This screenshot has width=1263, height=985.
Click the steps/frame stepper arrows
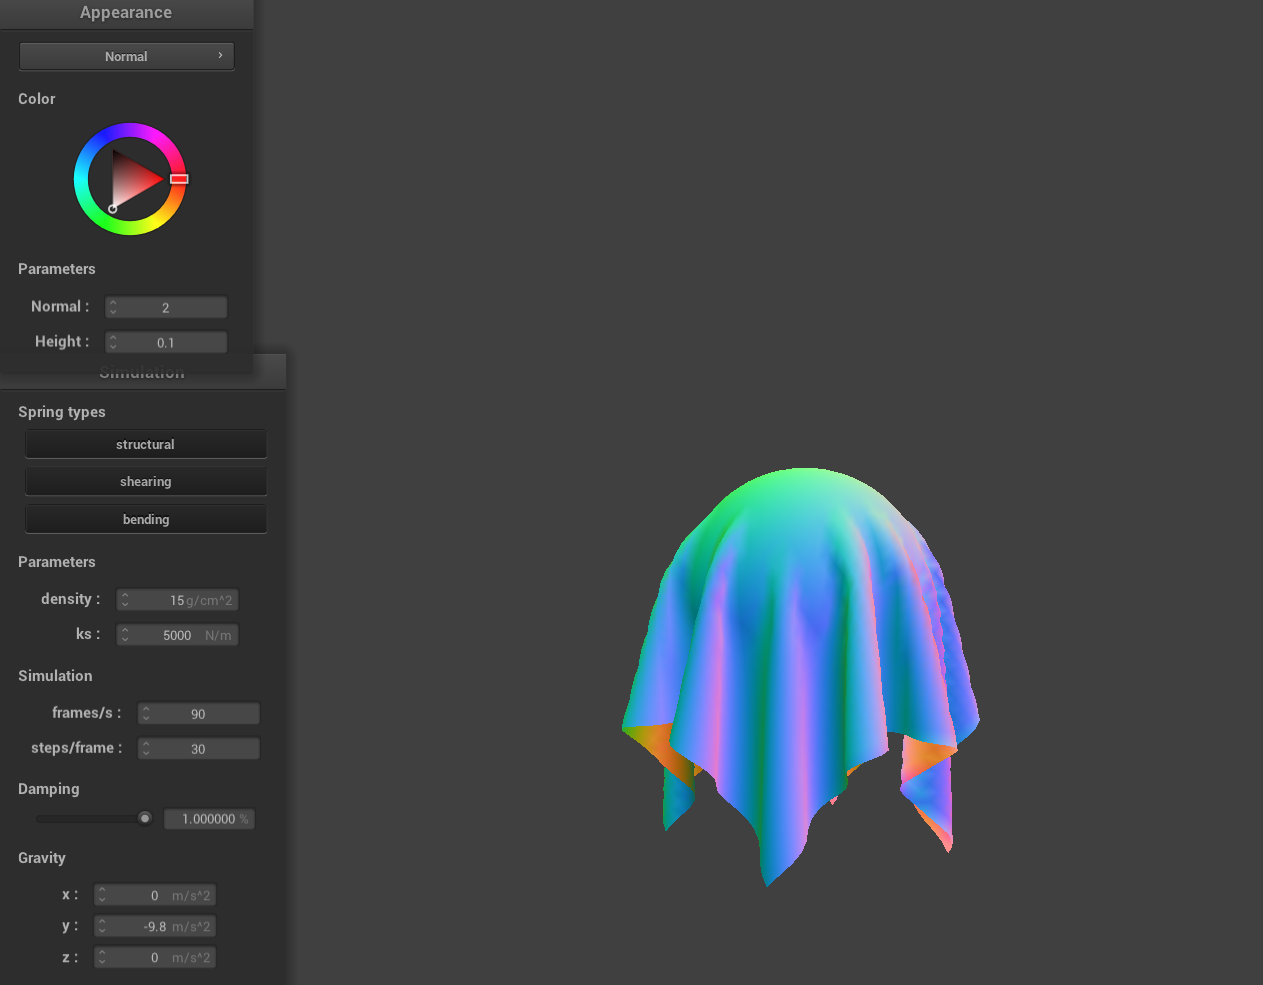pos(146,749)
